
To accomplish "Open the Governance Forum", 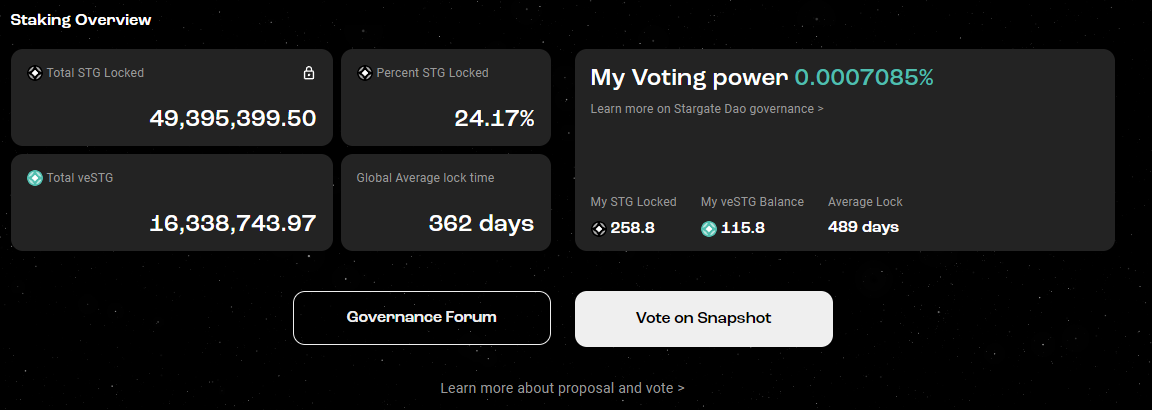I will (421, 318).
